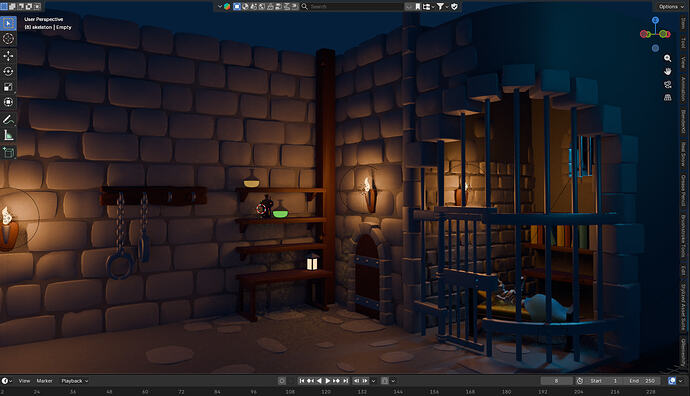Click the bookmark icon beside the search field
Viewport: 690px width, 396px height.
[418, 7]
